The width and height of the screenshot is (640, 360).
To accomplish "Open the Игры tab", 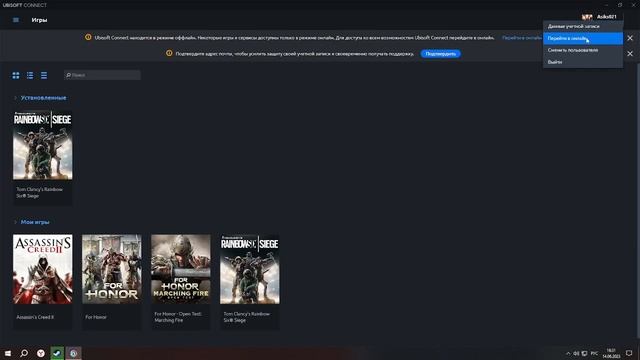I will pyautogui.click(x=39, y=20).
